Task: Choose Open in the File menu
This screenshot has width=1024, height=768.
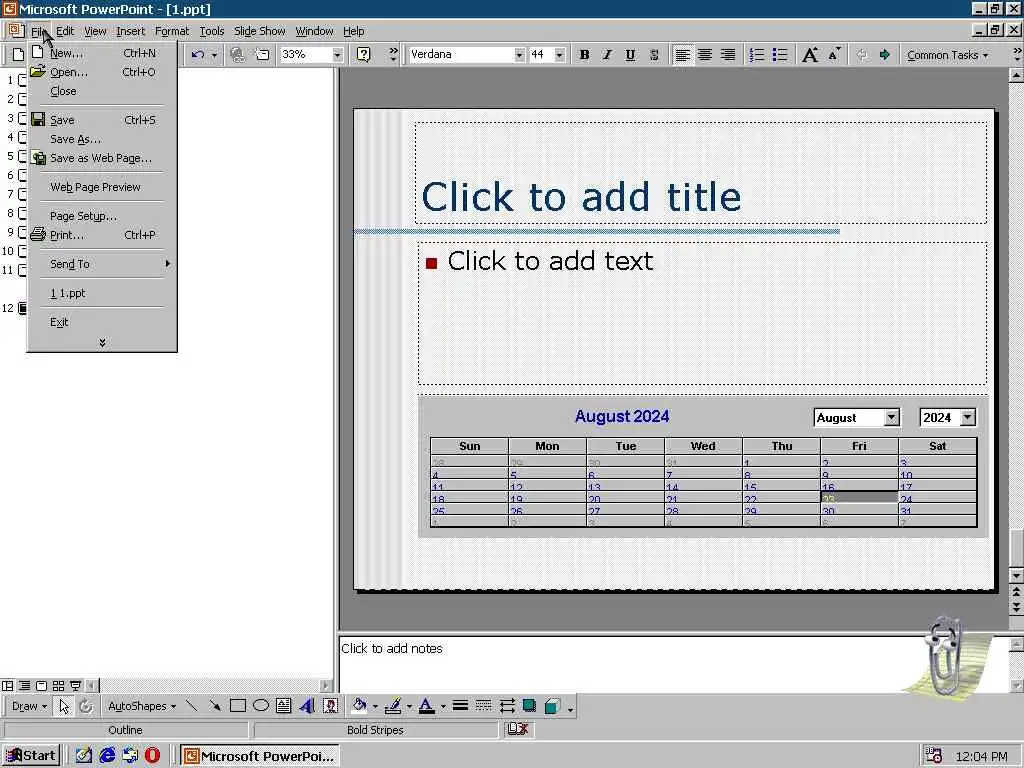Action: (102, 72)
